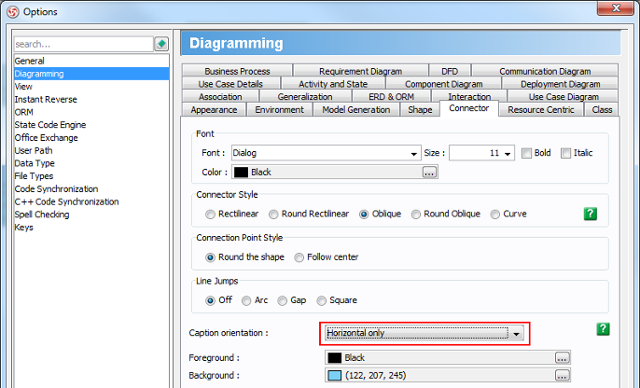640x388 pixels.
Task: Open the Use Case Diagram tab
Action: pyautogui.click(x=564, y=97)
